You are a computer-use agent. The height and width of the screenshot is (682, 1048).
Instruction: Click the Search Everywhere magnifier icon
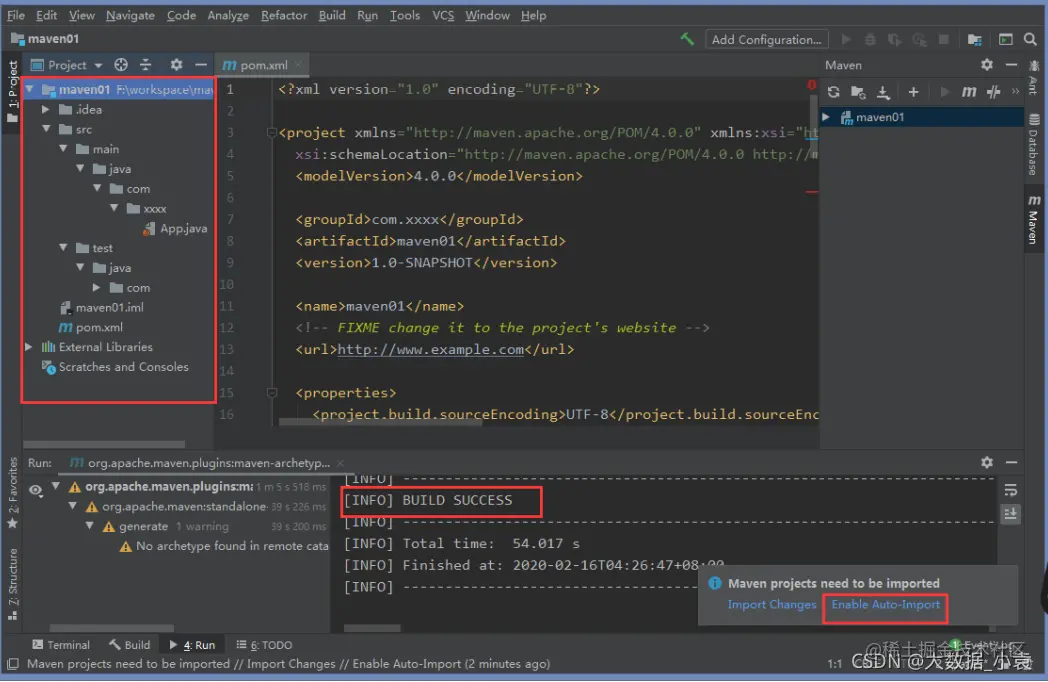(1030, 39)
